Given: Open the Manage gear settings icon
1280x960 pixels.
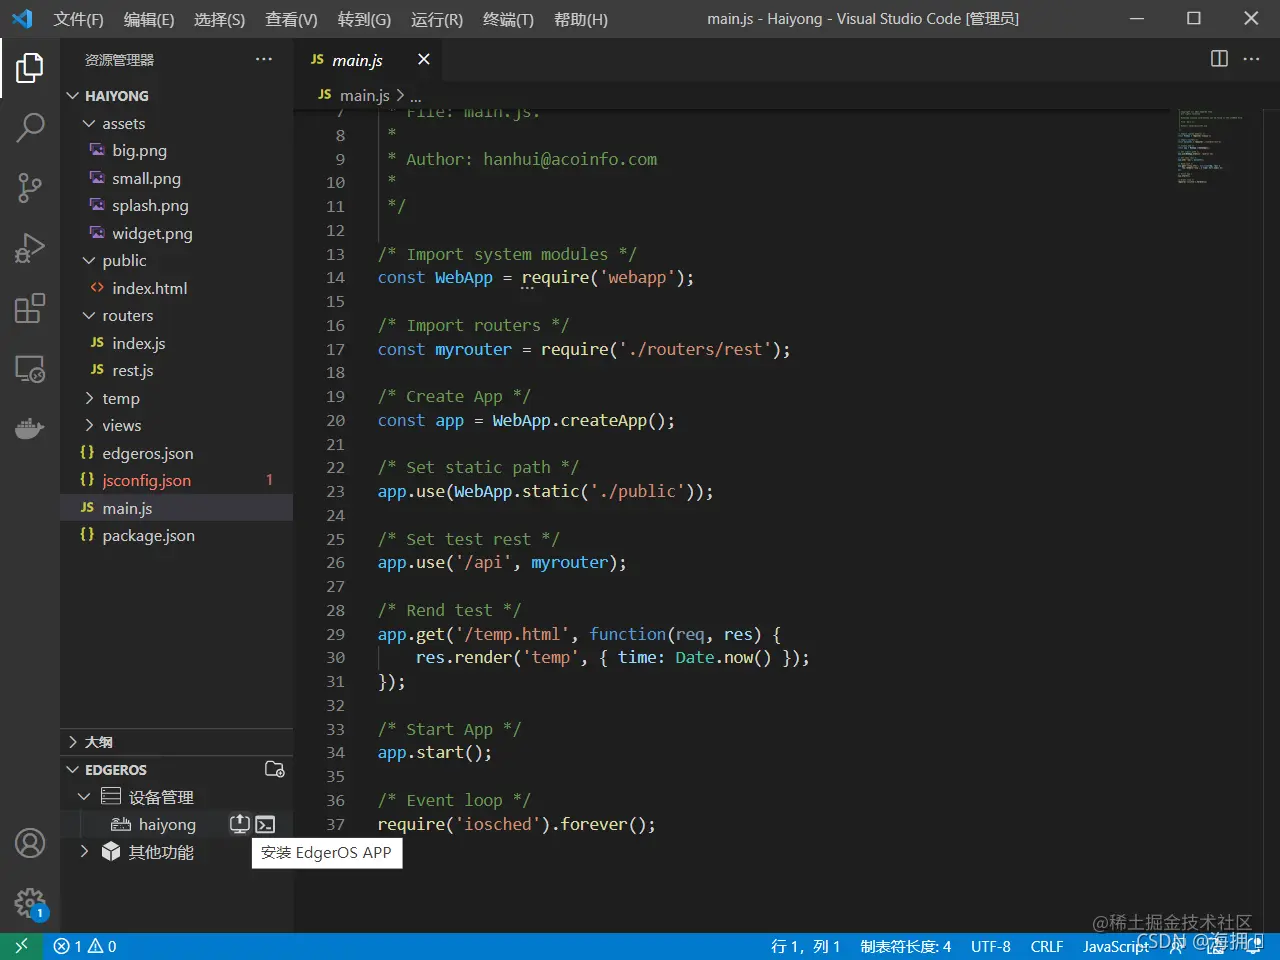Looking at the screenshot, I should click(x=30, y=904).
